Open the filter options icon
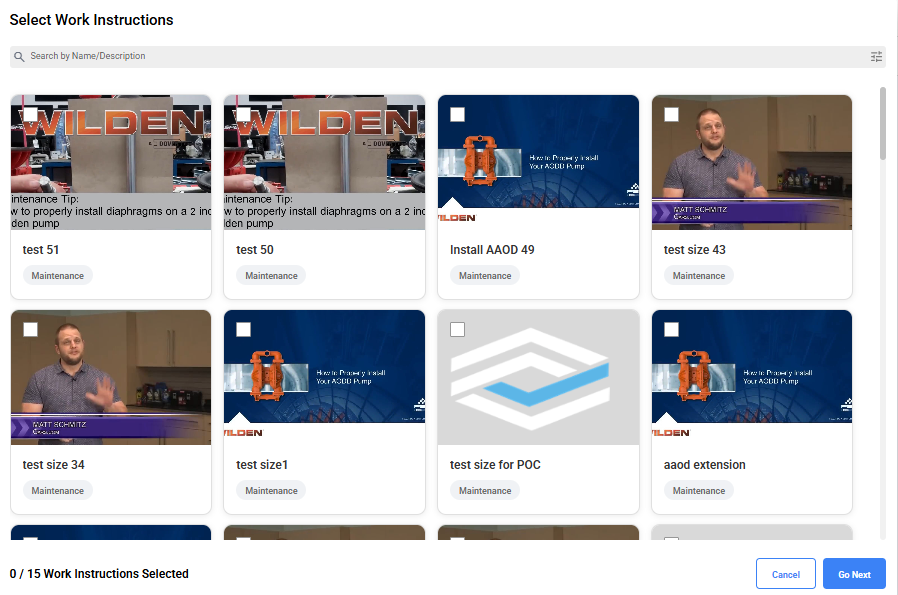 click(x=876, y=57)
